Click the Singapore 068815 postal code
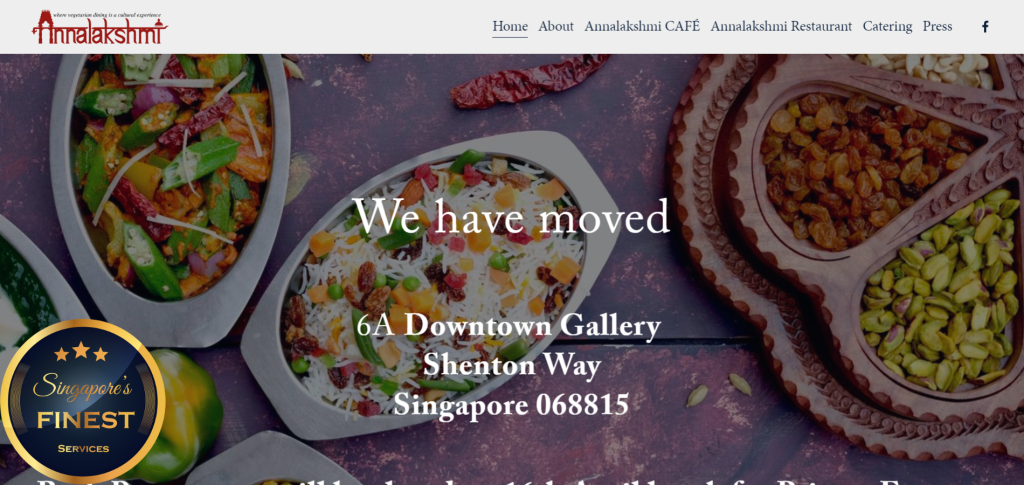Viewport: 1024px width, 485px height. click(x=511, y=405)
